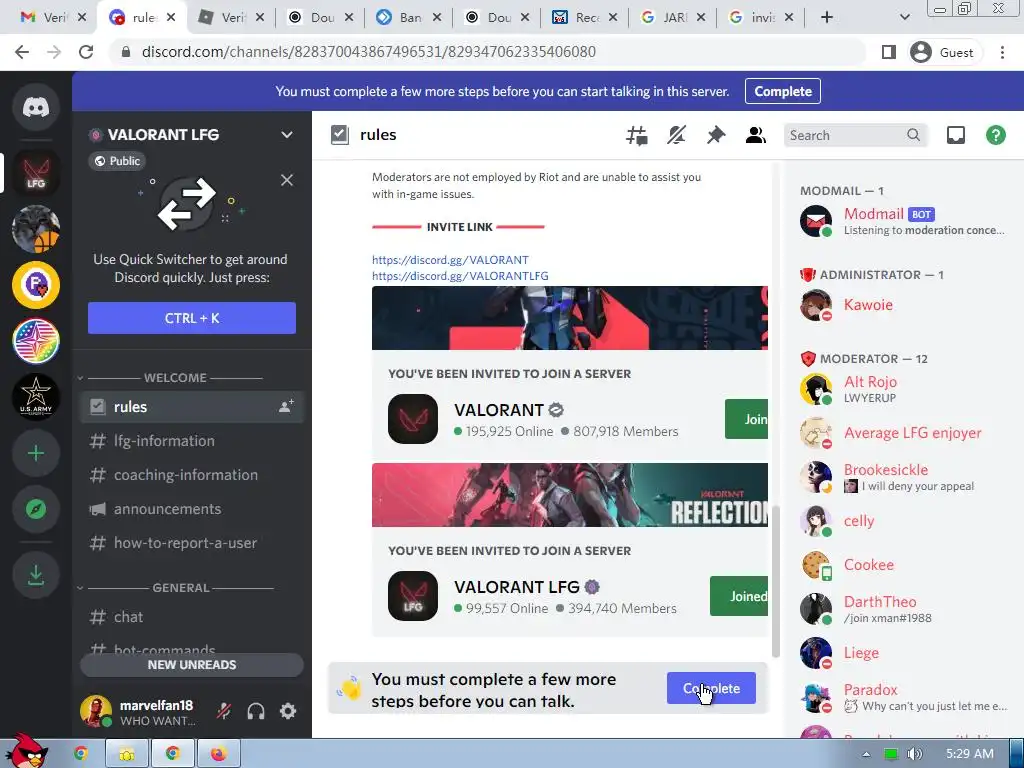Toggle microphone mute in user panel
This screenshot has width=1024, height=768.
[x=224, y=711]
